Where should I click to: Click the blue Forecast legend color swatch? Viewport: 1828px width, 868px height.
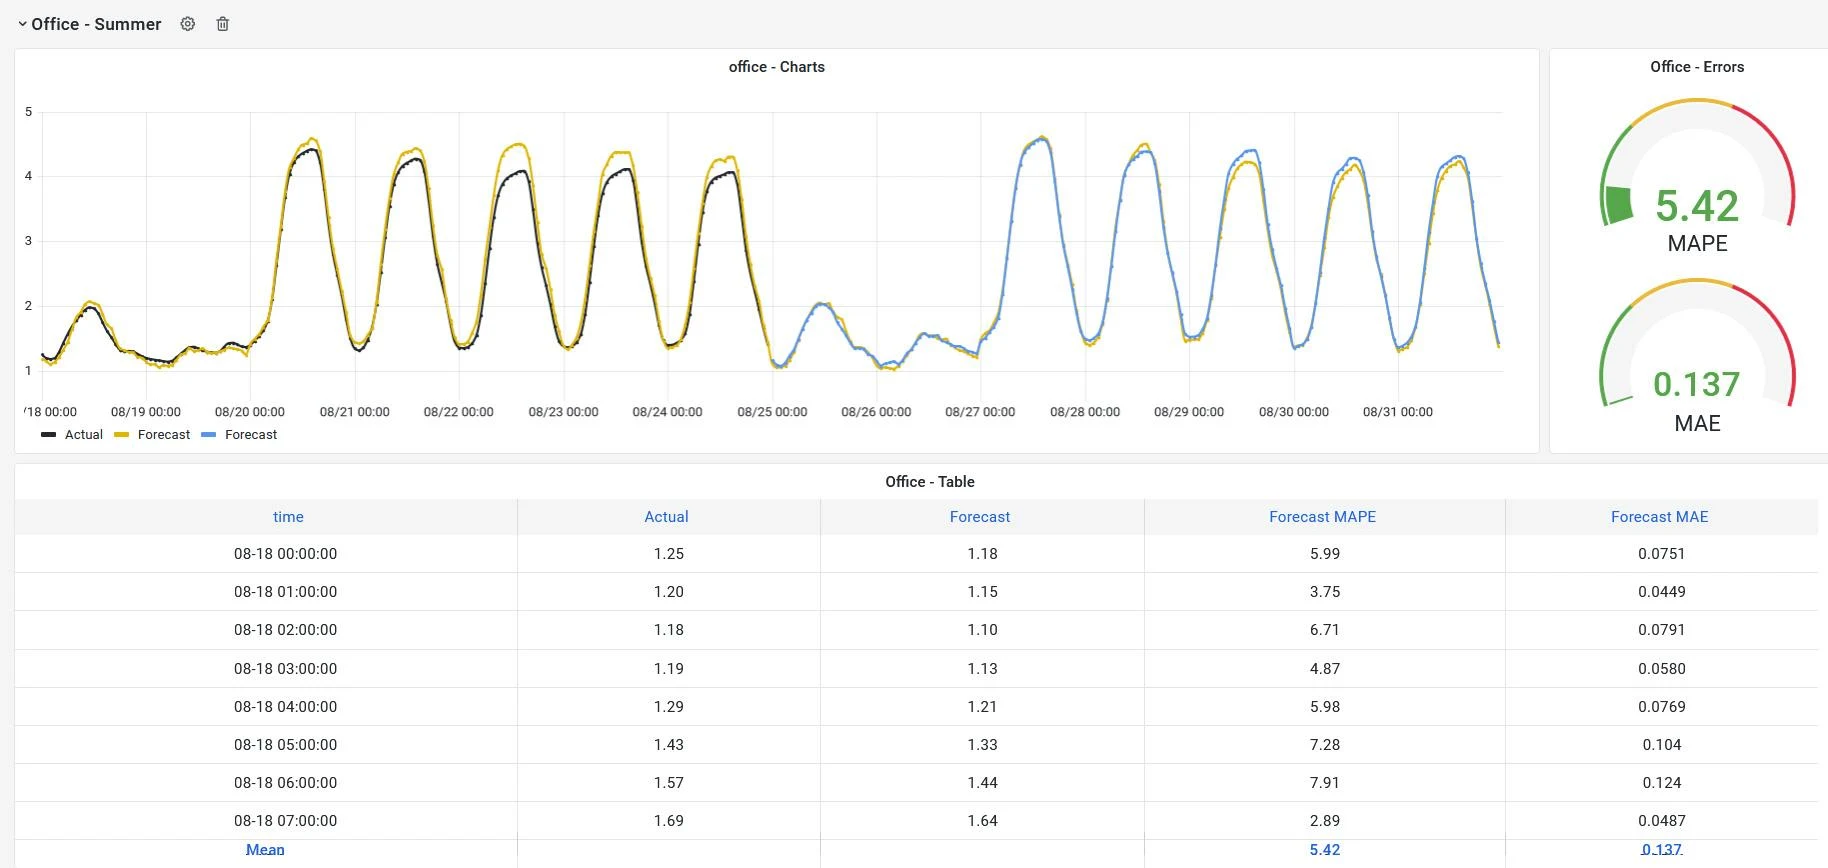[x=209, y=435]
